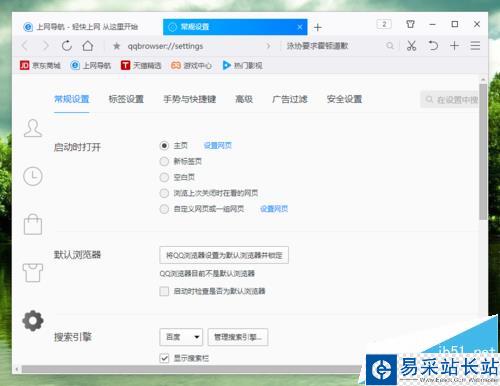Switch to 手势与快捷键 settings tab
Screen dimensions: 500x386
click(190, 99)
